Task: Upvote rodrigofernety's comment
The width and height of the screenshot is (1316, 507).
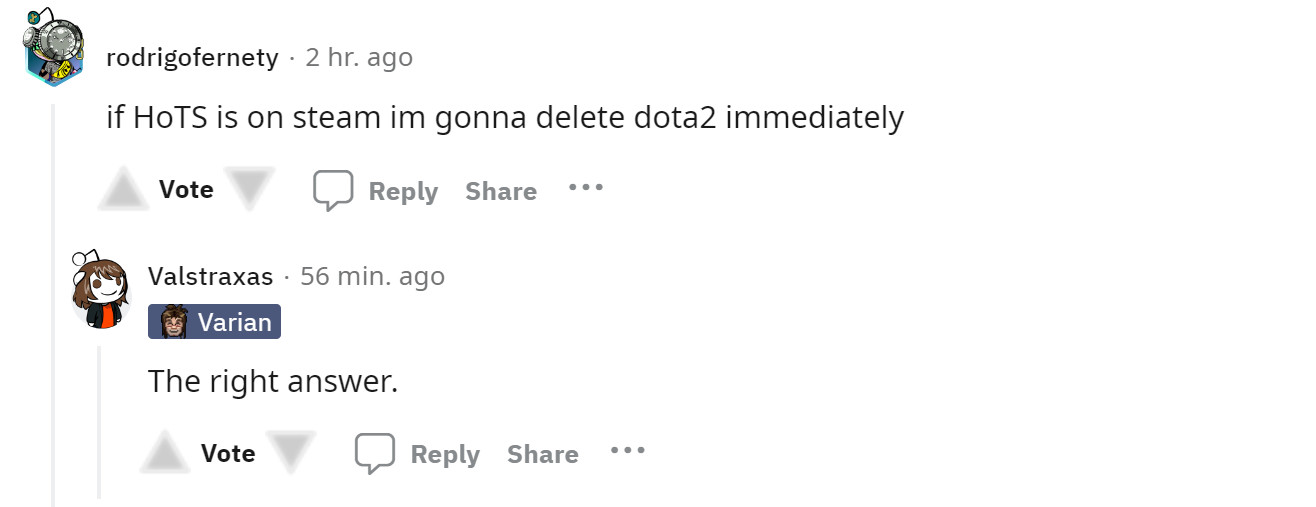Action: (123, 189)
